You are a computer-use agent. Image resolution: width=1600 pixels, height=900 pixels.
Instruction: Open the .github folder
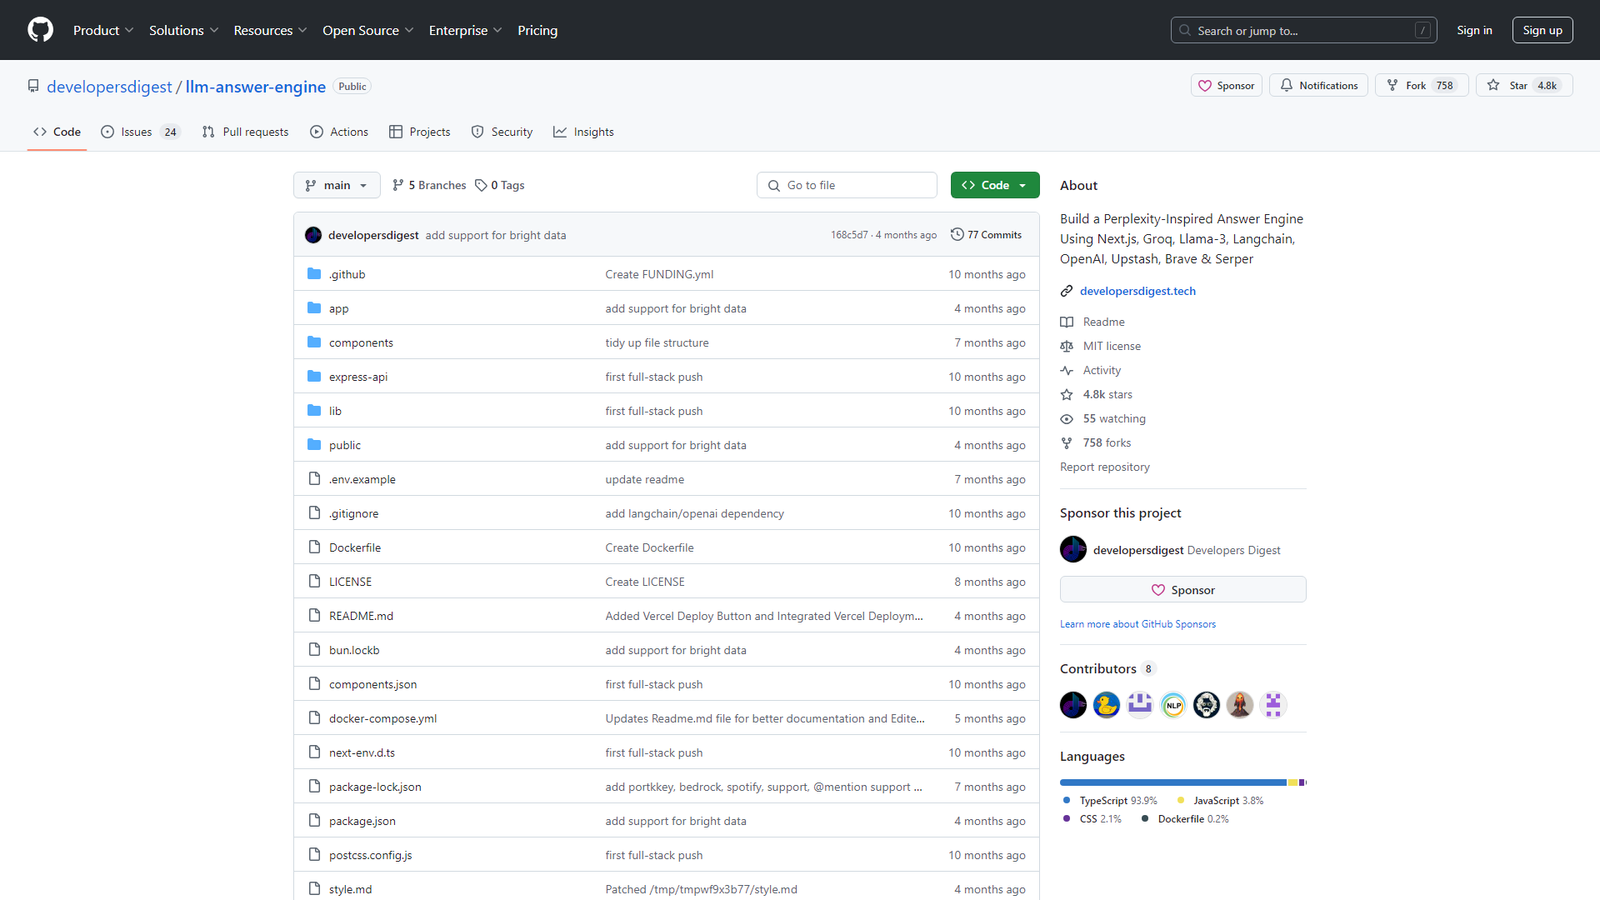pyautogui.click(x=347, y=275)
